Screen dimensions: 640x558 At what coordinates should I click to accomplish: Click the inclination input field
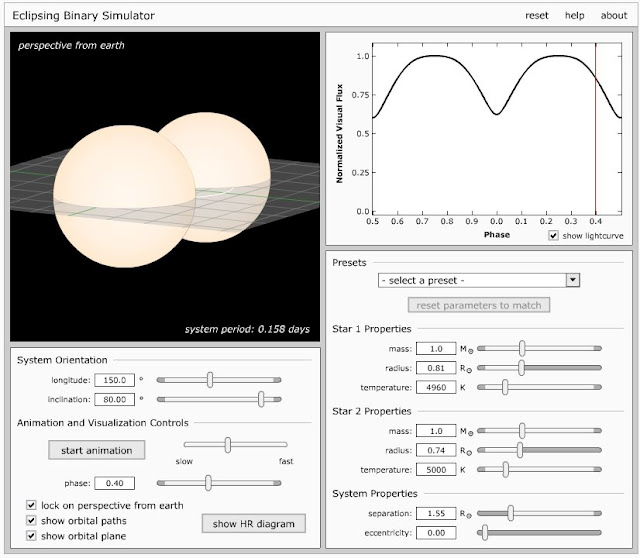(x=114, y=399)
